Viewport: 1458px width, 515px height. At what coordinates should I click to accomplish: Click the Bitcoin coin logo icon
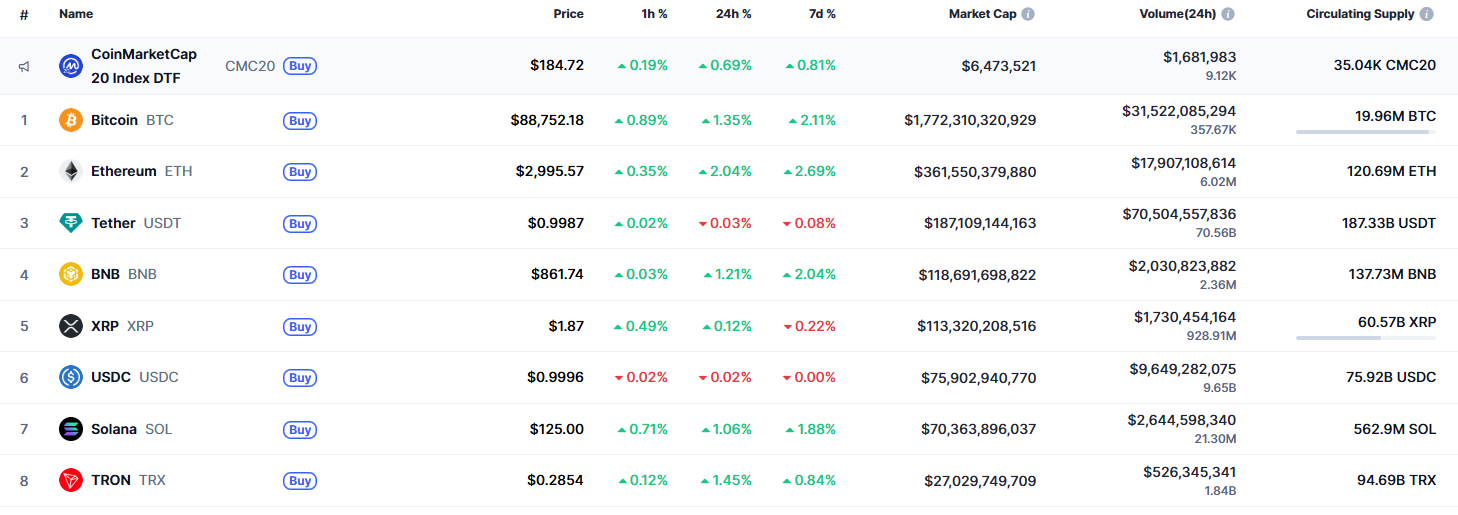71,120
